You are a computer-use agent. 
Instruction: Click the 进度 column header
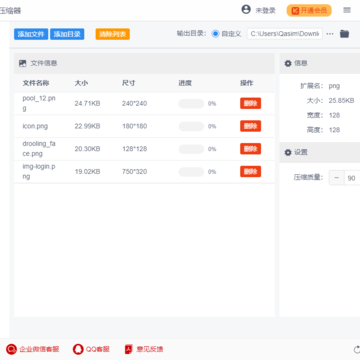(185, 83)
